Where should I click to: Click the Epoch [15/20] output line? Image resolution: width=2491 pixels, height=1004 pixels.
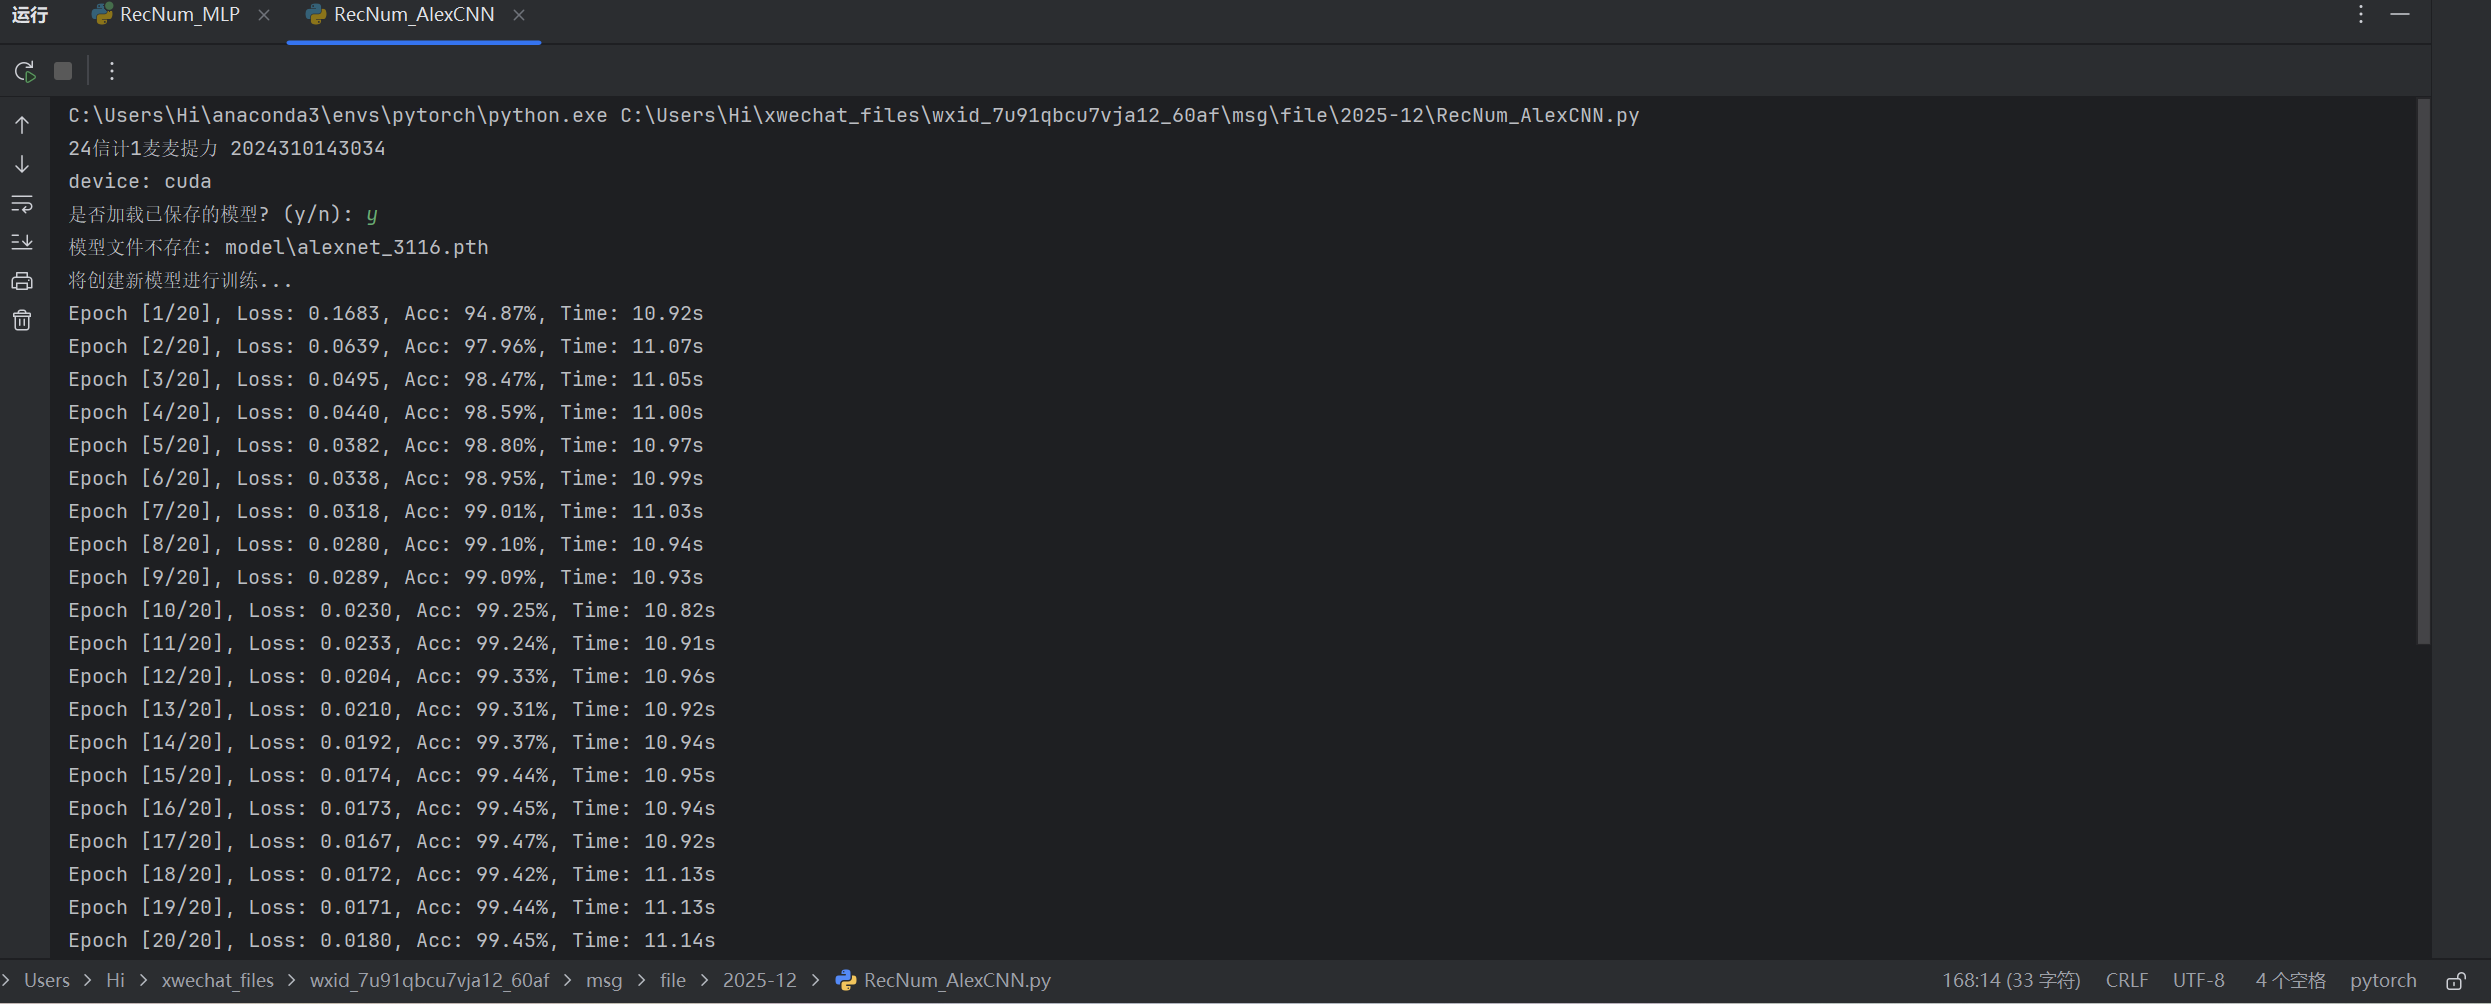tap(392, 776)
